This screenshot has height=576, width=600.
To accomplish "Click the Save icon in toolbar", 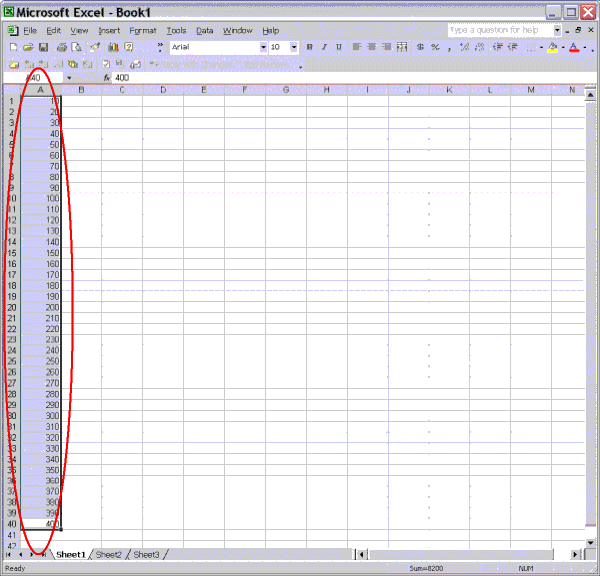I will (x=44, y=47).
